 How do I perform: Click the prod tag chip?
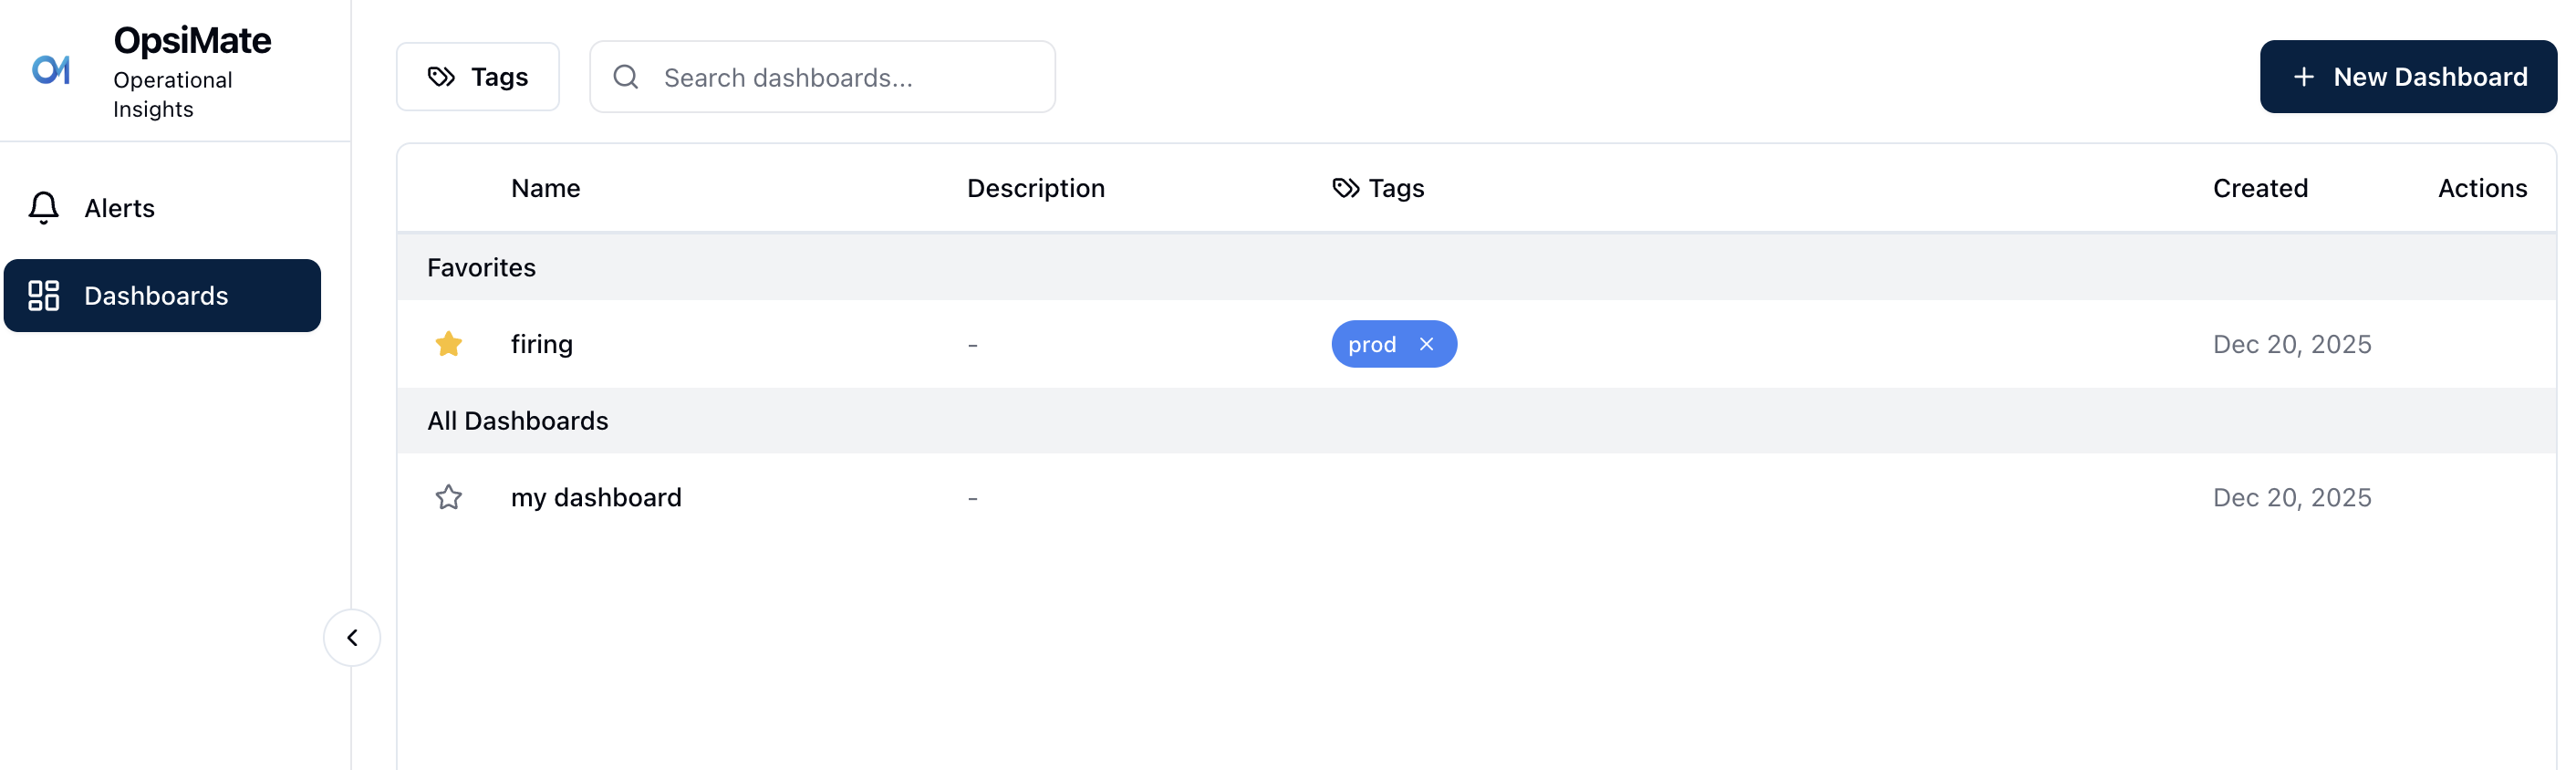coord(1371,344)
